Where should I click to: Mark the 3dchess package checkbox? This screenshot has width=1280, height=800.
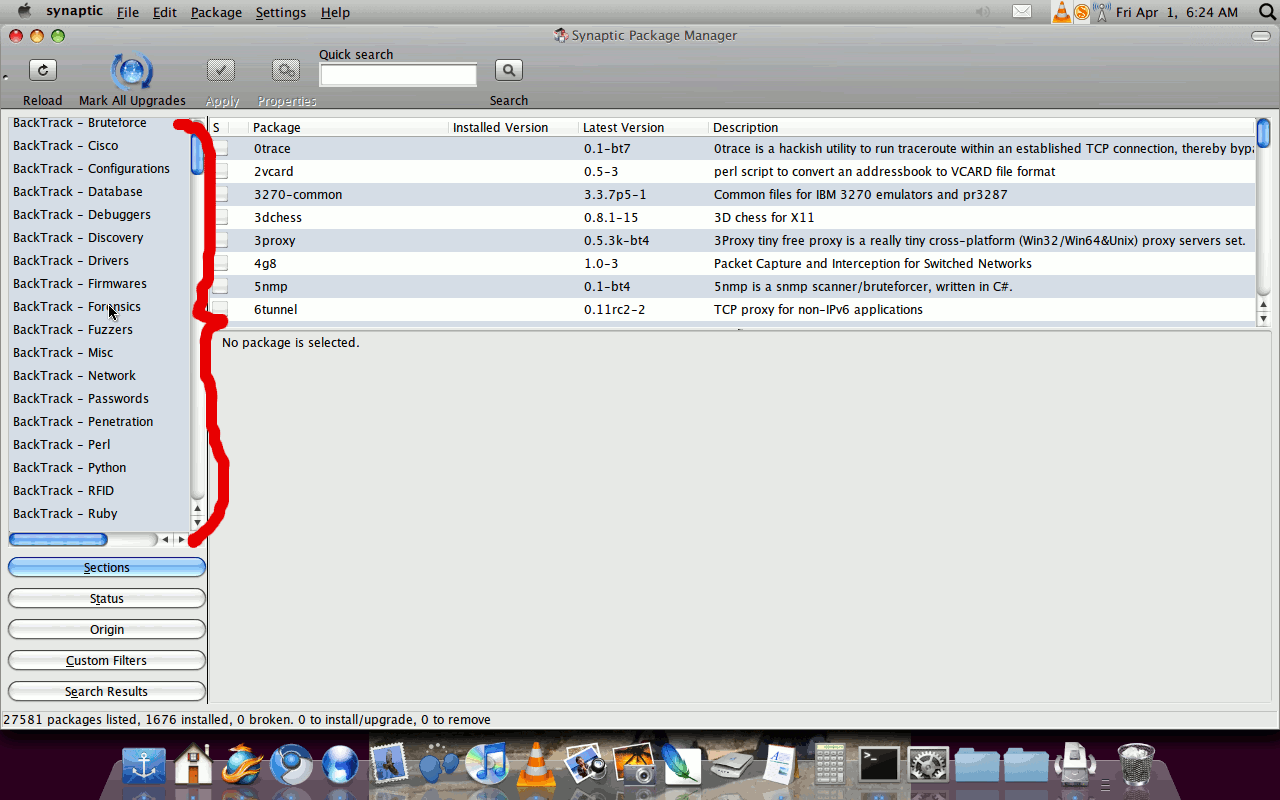[x=220, y=217]
